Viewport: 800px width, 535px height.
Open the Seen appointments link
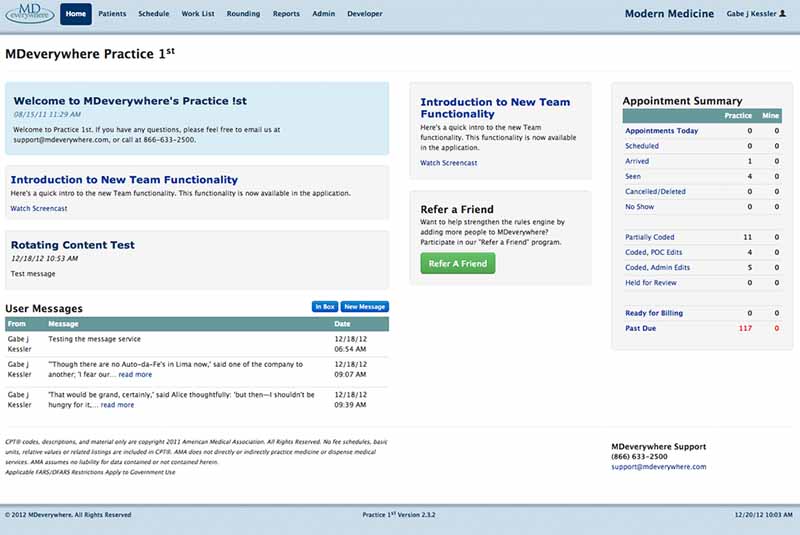(x=633, y=176)
